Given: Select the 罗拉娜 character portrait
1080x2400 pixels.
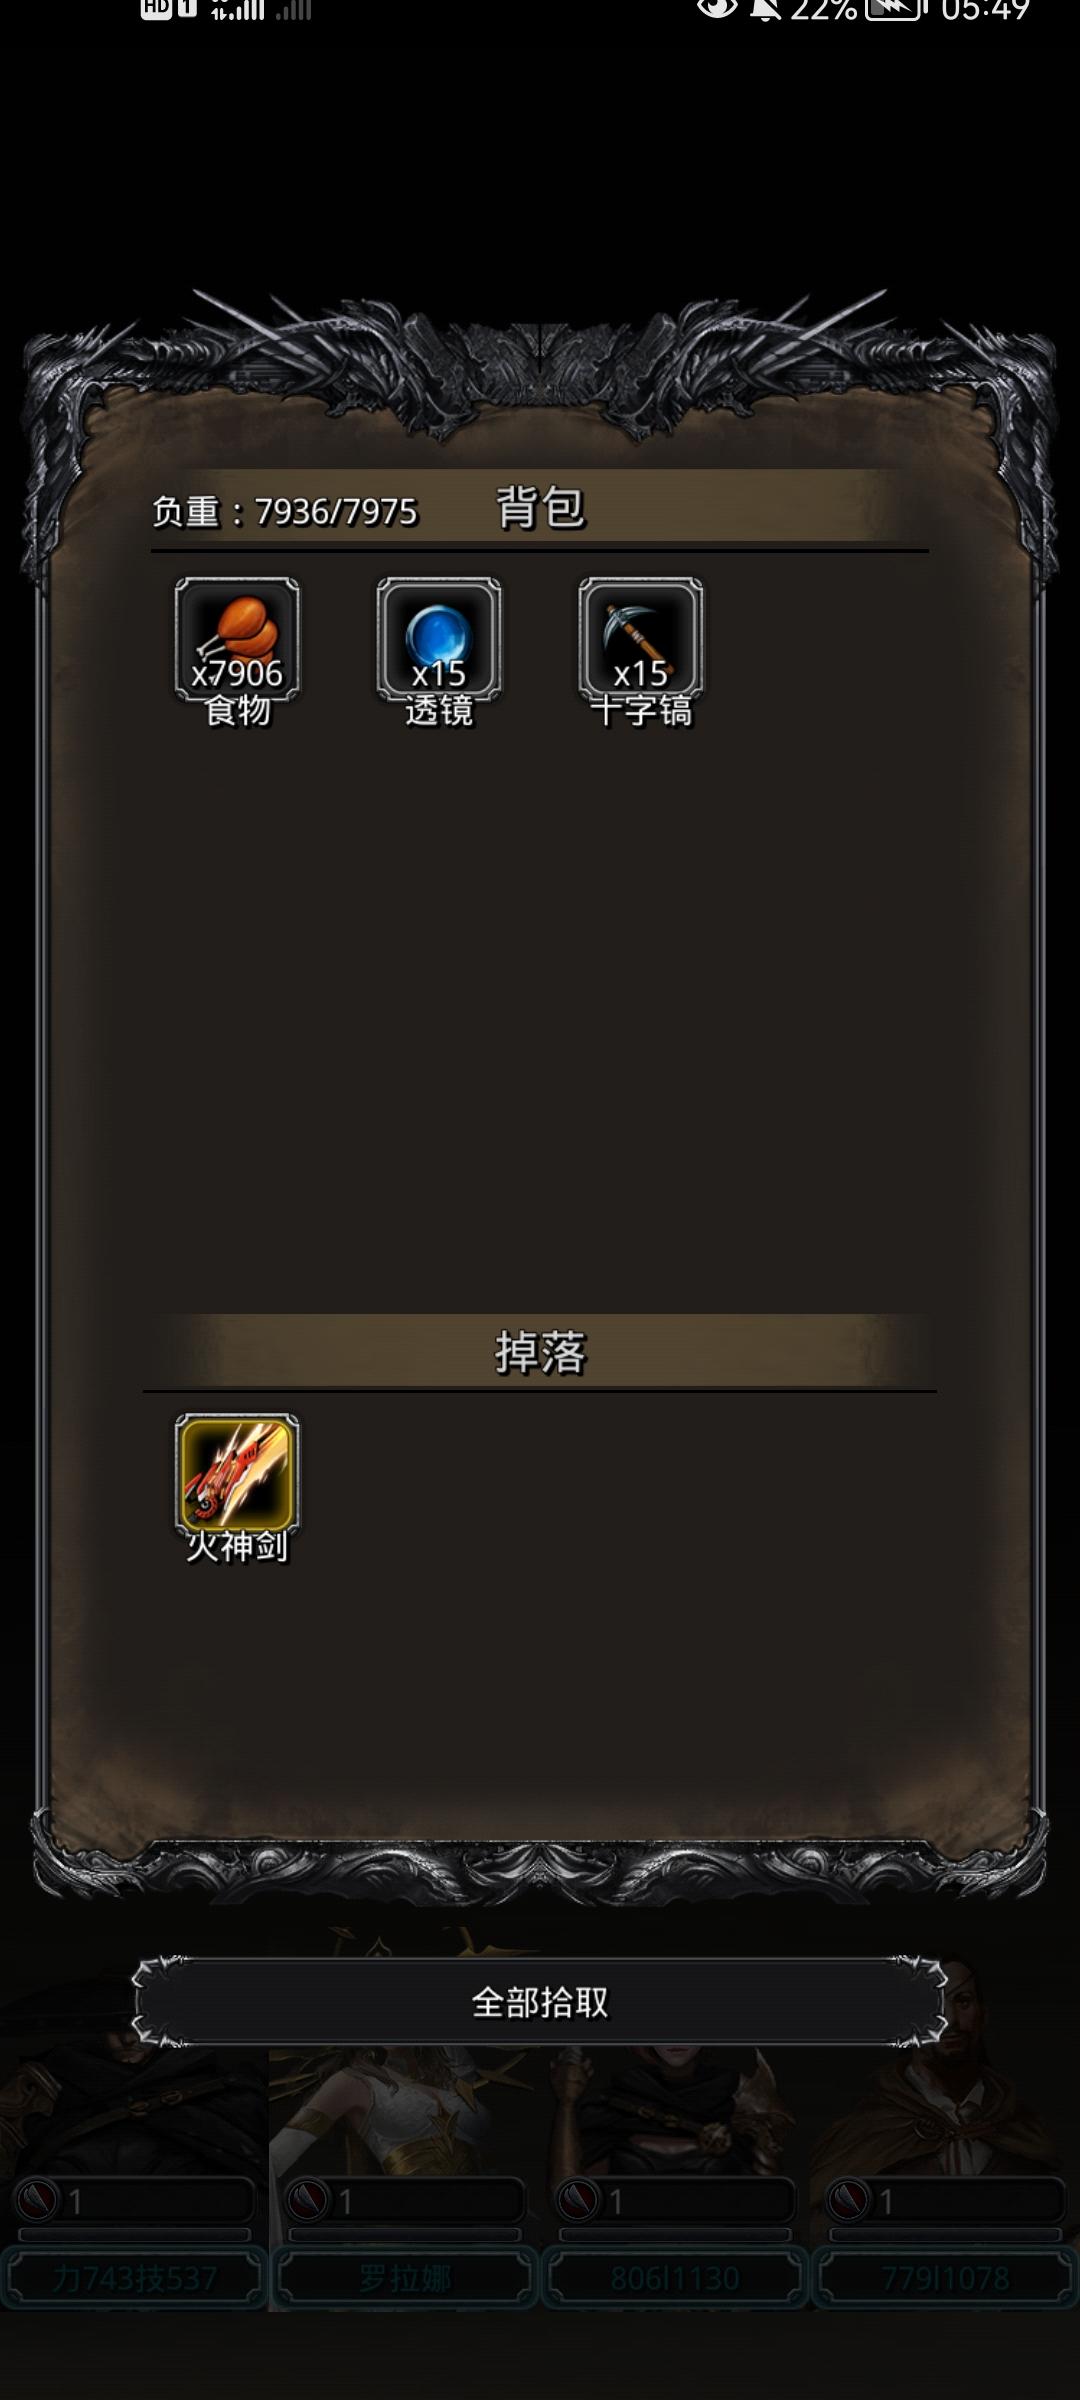Looking at the screenshot, I should (405, 2110).
